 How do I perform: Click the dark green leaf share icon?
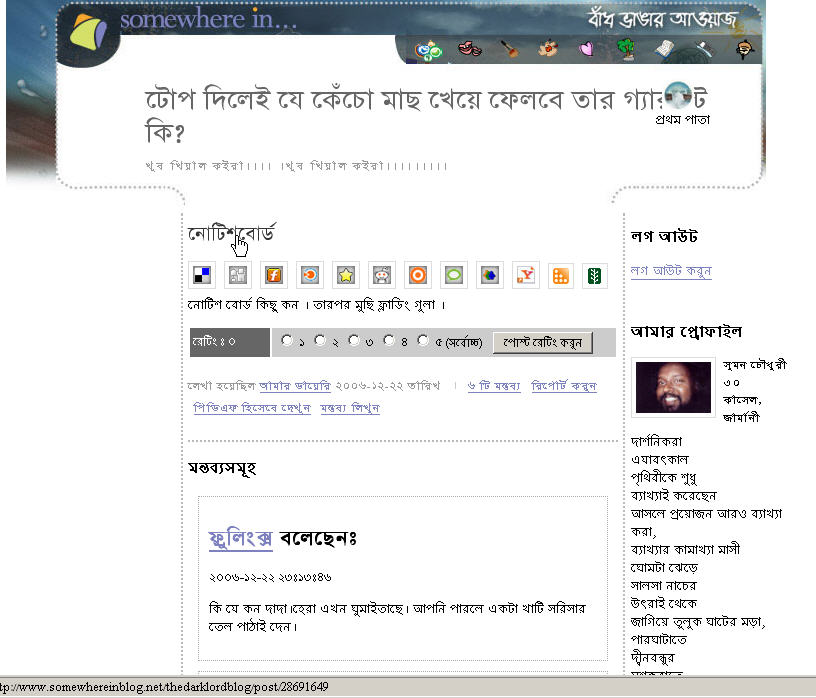pos(594,275)
